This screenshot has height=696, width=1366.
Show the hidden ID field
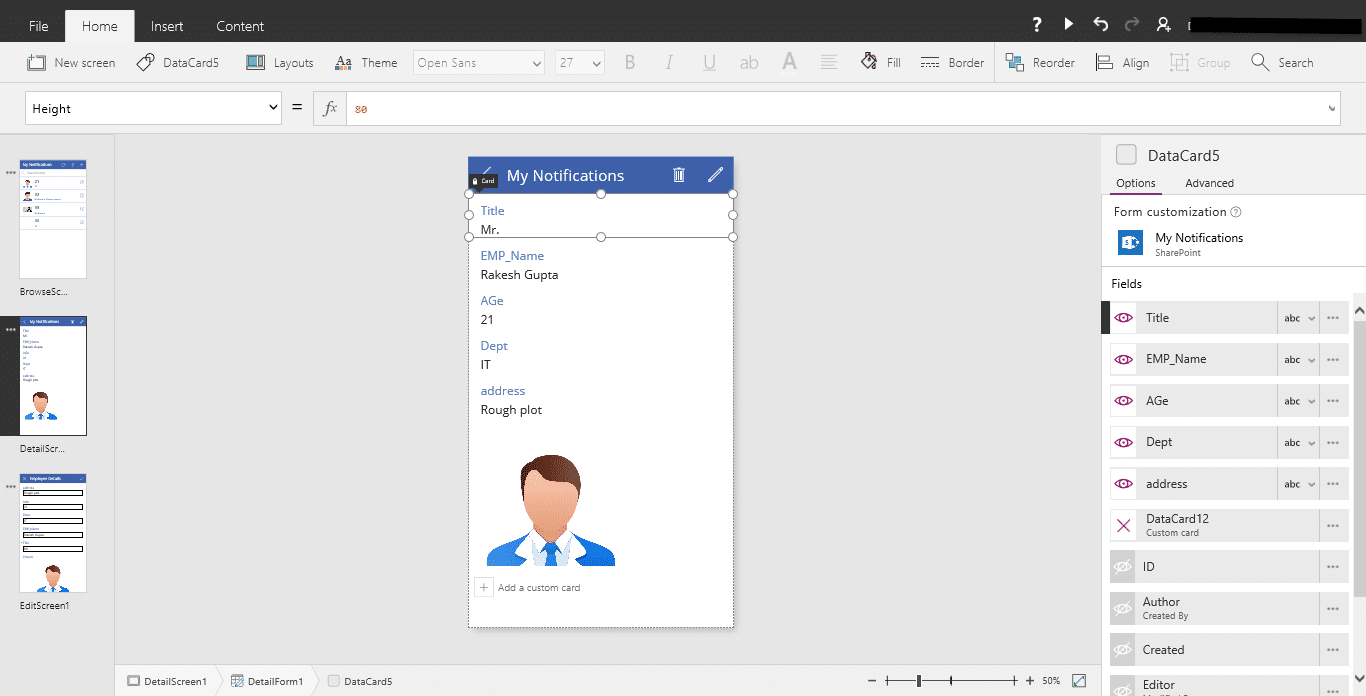(1122, 567)
